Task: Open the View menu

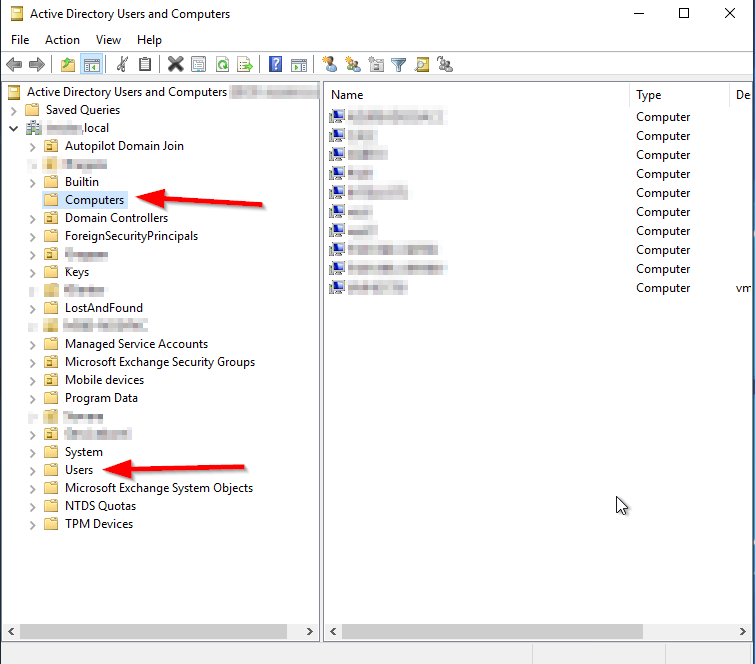Action: [108, 40]
